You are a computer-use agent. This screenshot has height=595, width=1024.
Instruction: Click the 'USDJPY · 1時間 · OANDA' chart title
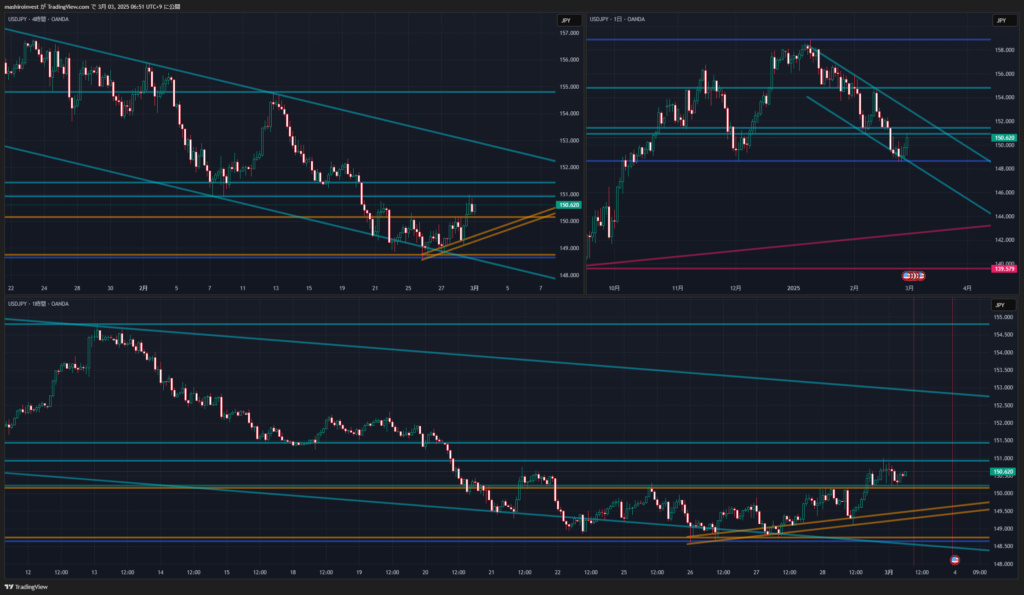39,304
